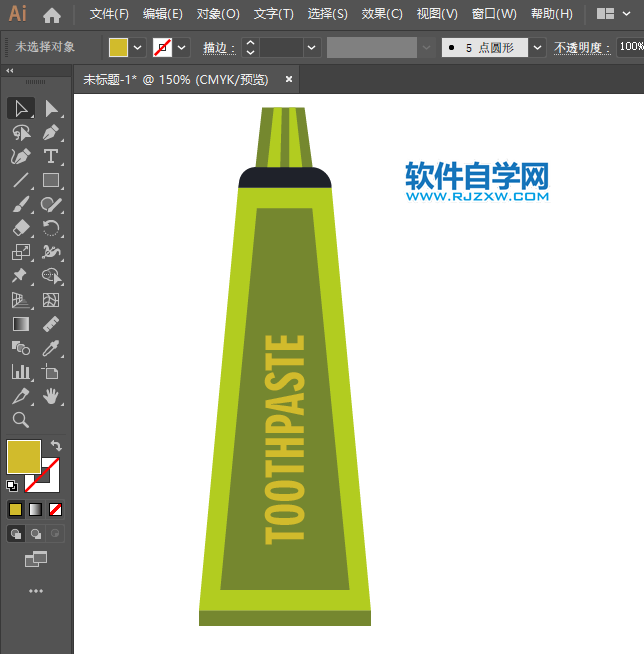
Task: Open the stroke color dropdown arrow
Action: 181,48
